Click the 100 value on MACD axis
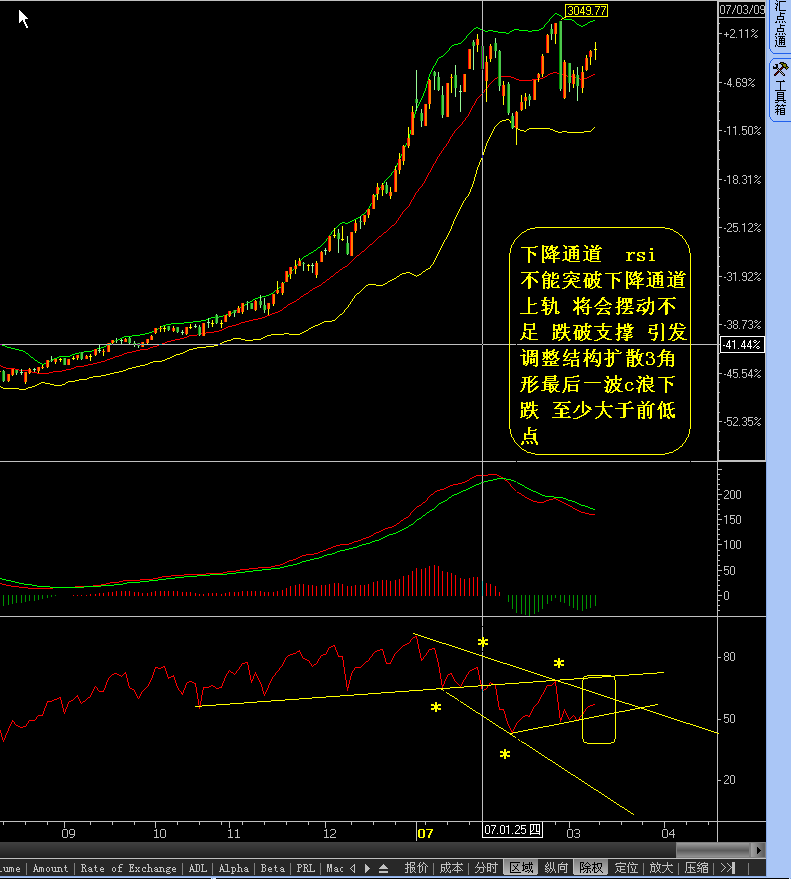791x879 pixels. point(732,545)
